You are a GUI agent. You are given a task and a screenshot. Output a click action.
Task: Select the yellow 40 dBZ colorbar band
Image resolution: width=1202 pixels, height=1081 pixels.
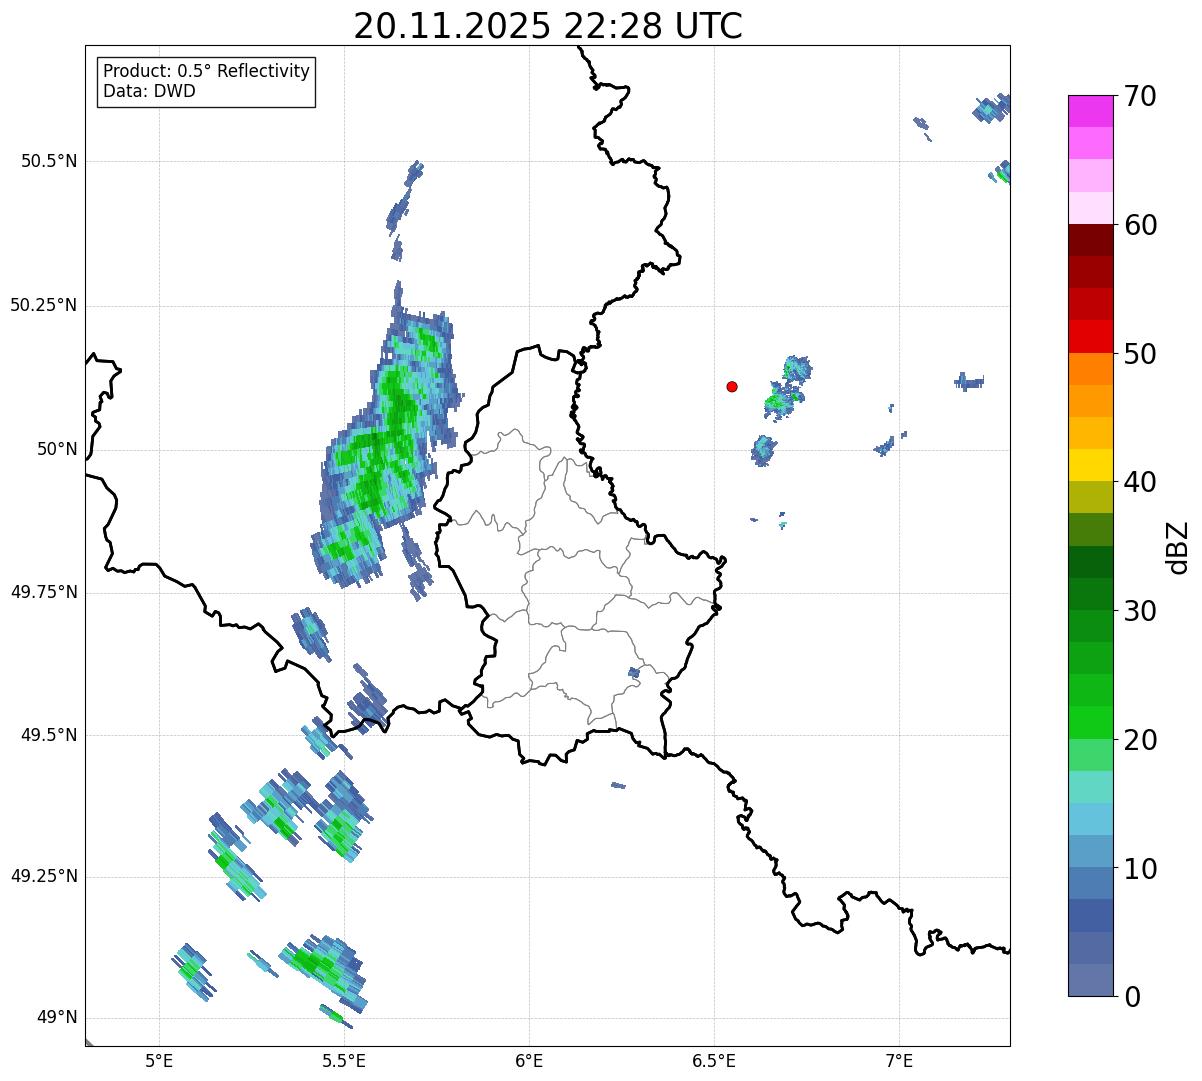(1091, 465)
